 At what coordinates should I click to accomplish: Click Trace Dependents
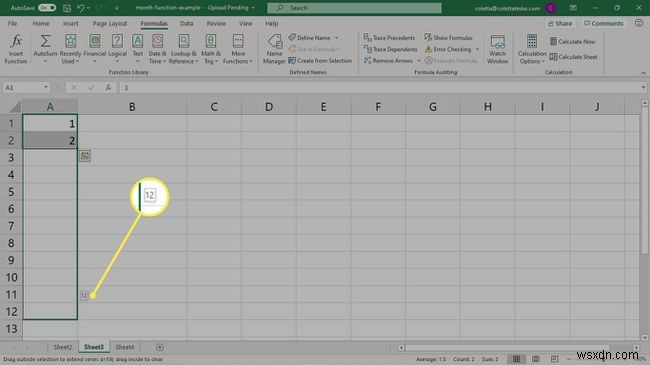click(390, 49)
